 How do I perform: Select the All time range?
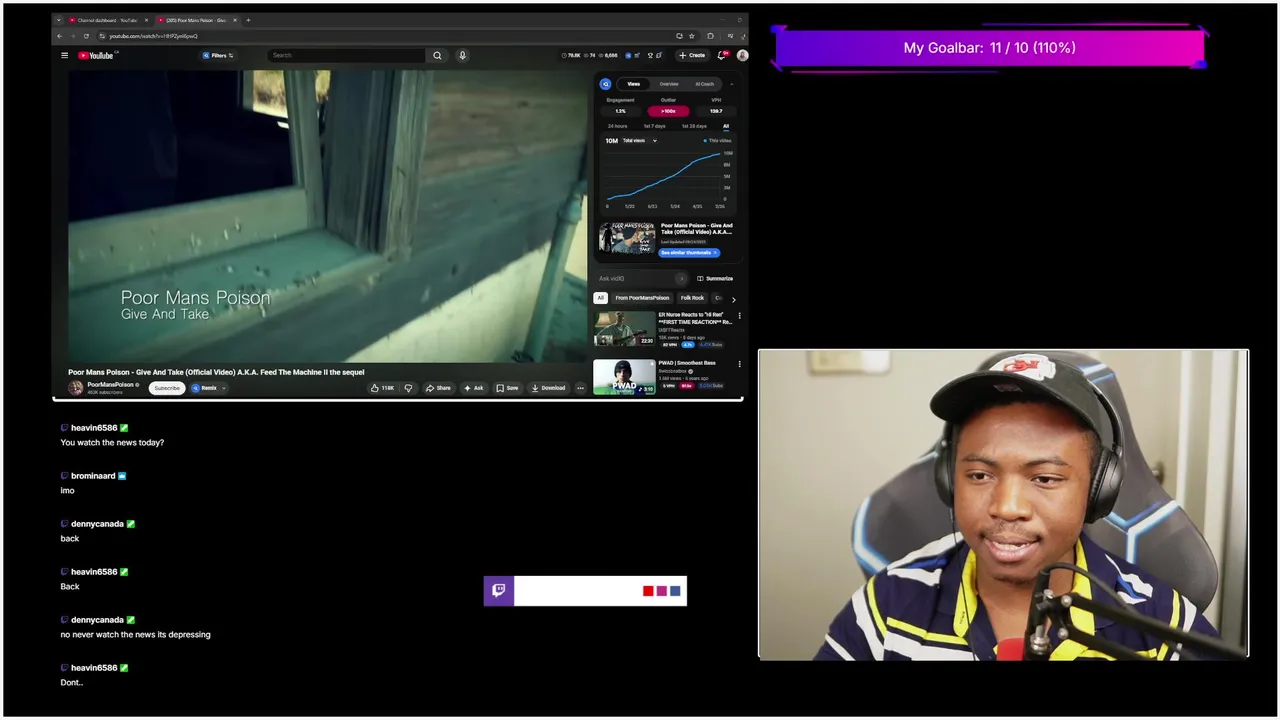726,126
